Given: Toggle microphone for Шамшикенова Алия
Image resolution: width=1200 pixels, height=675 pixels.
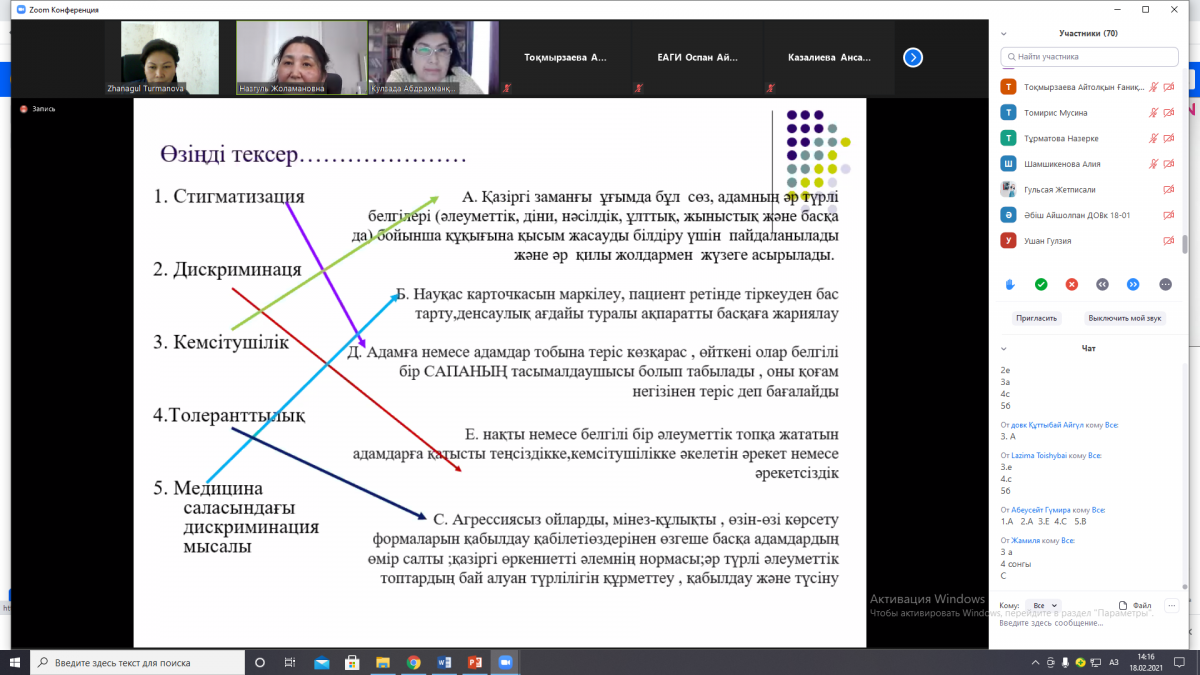Looking at the screenshot, I should pos(1153,164).
